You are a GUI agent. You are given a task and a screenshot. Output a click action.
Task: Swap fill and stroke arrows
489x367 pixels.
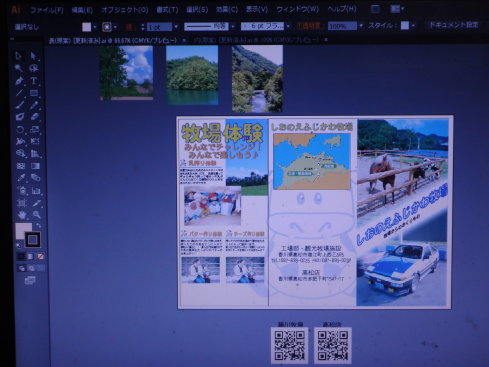coord(38,226)
